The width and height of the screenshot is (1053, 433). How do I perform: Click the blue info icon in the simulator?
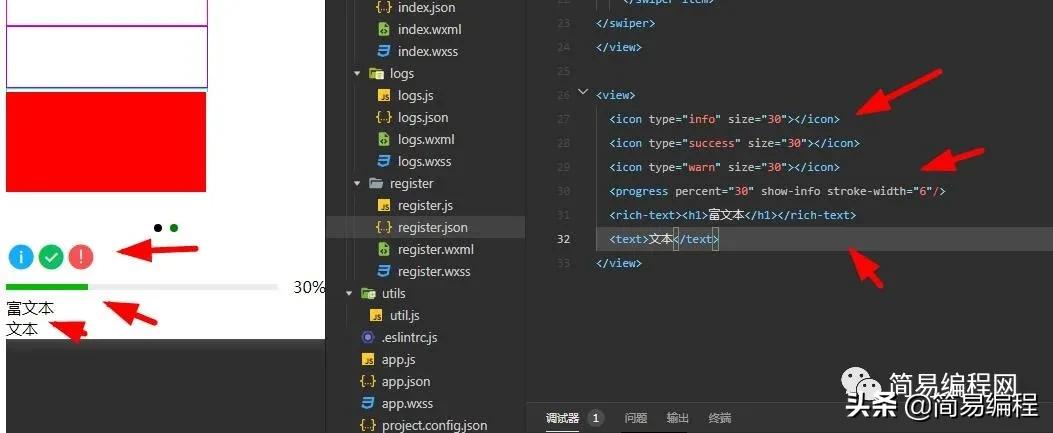(21, 257)
